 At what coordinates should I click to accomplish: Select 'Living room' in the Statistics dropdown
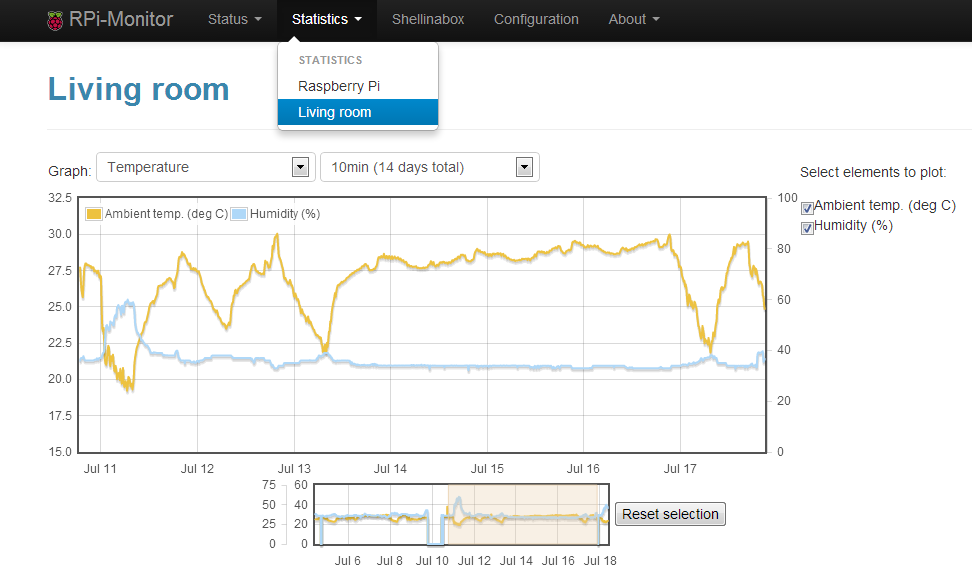[x=338, y=112]
